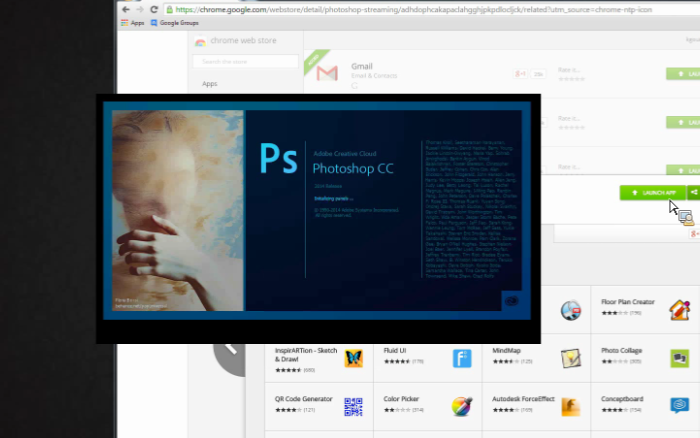Click the QR Code Generator icon
700x438 pixels.
coord(353,406)
